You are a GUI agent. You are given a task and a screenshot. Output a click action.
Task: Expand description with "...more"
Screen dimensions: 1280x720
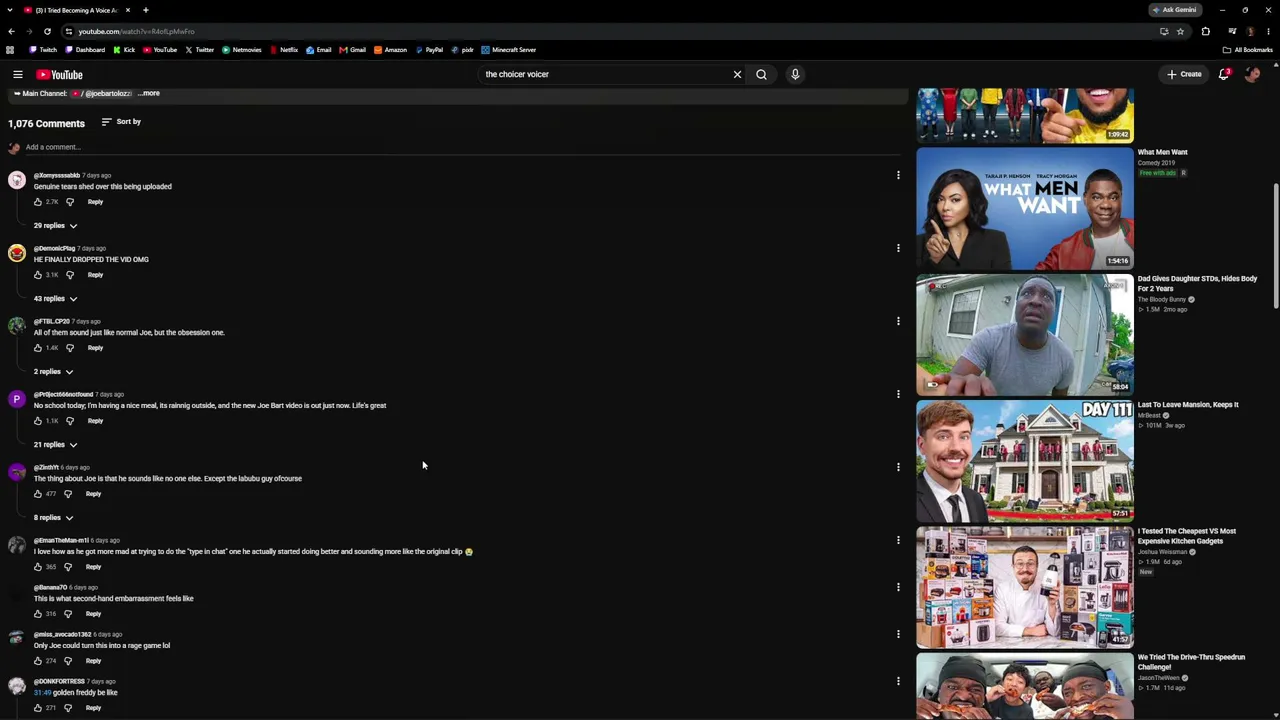(x=149, y=93)
